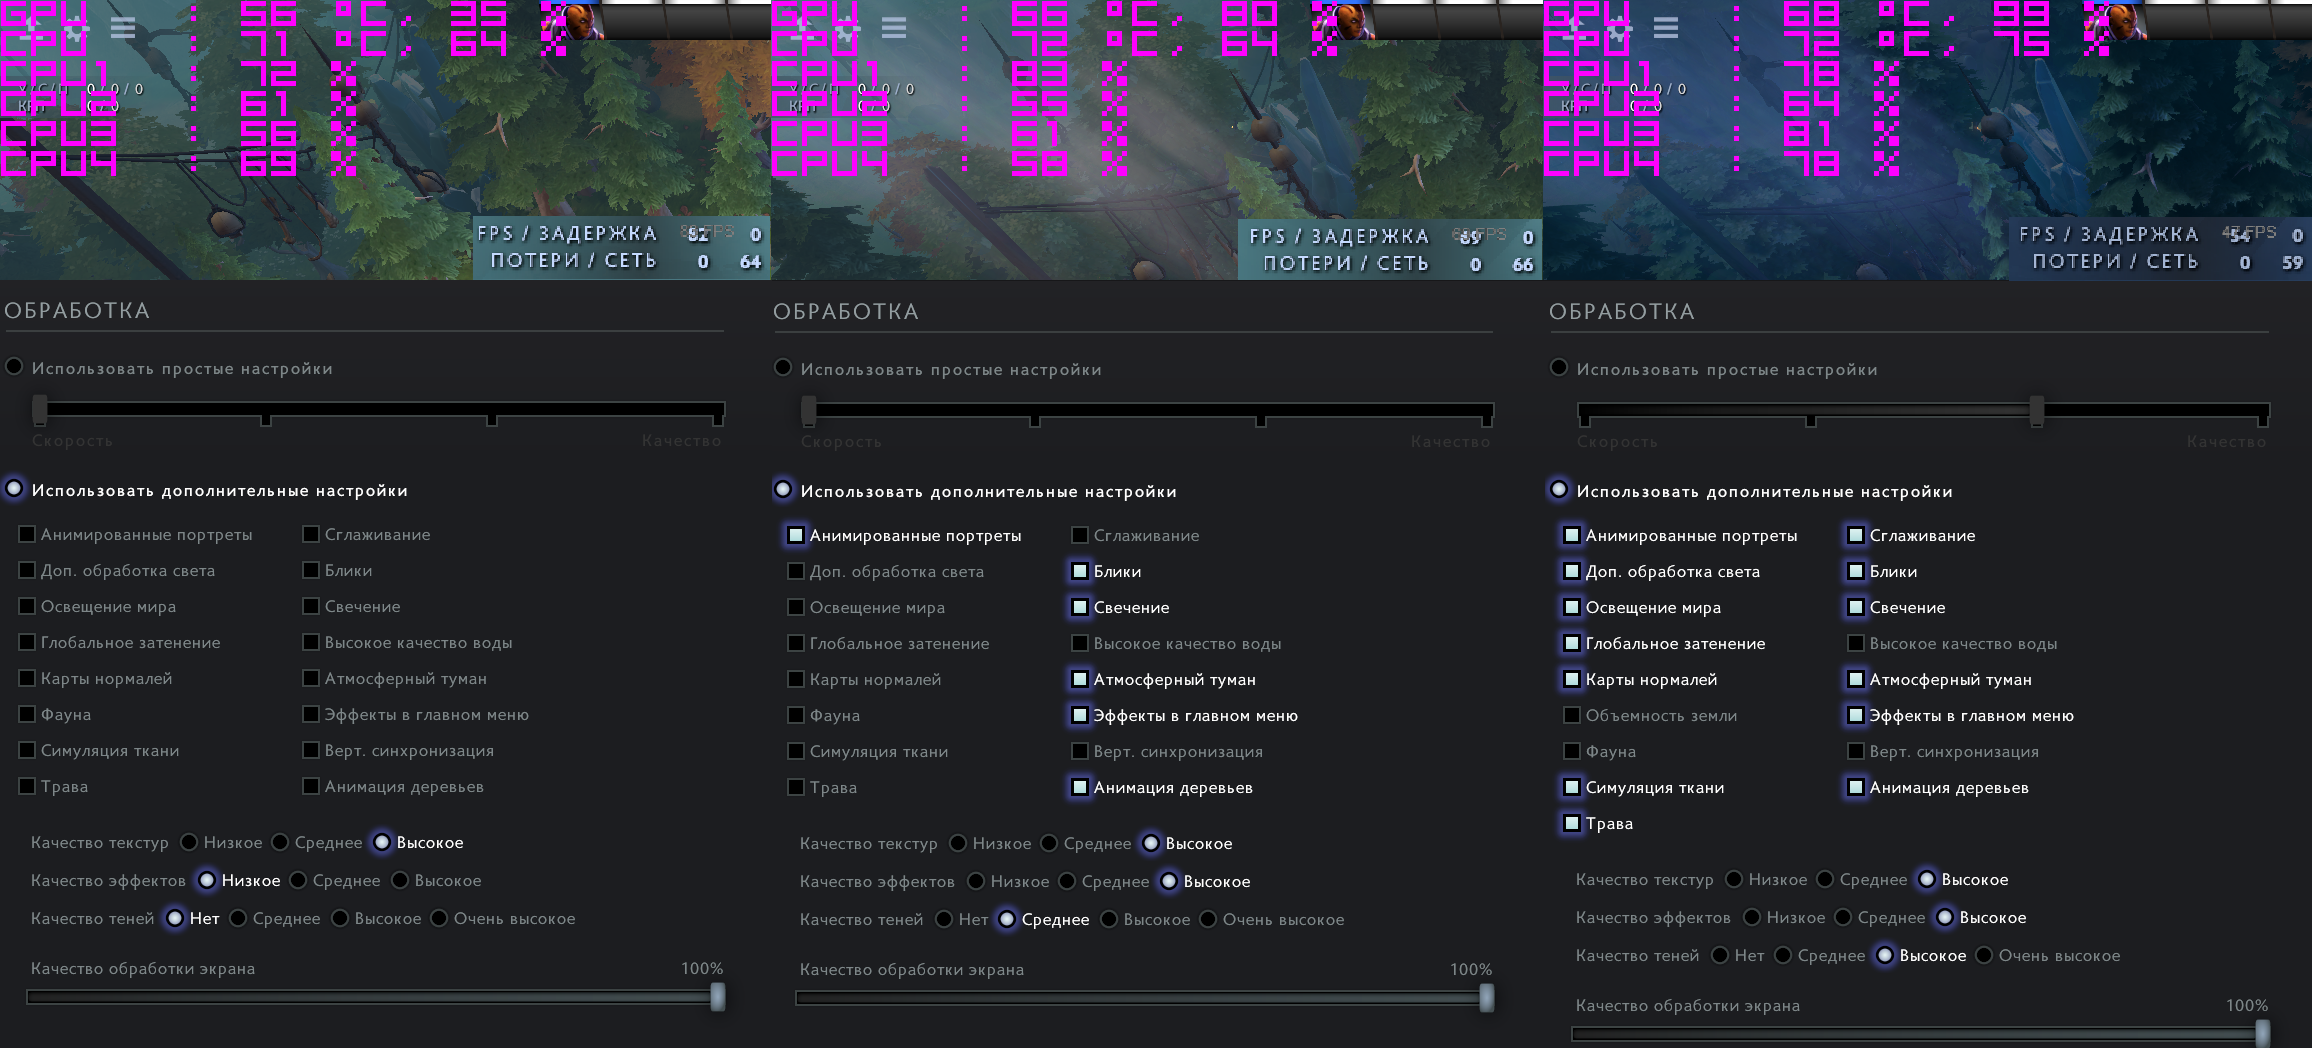Enable "Симуляция ткани" in middle screenshot
Screen dimensions: 2312x1048
pos(796,752)
